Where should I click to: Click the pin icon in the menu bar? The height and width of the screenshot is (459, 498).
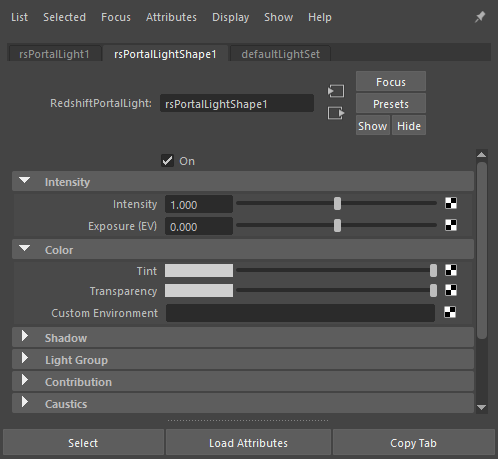pos(480,17)
